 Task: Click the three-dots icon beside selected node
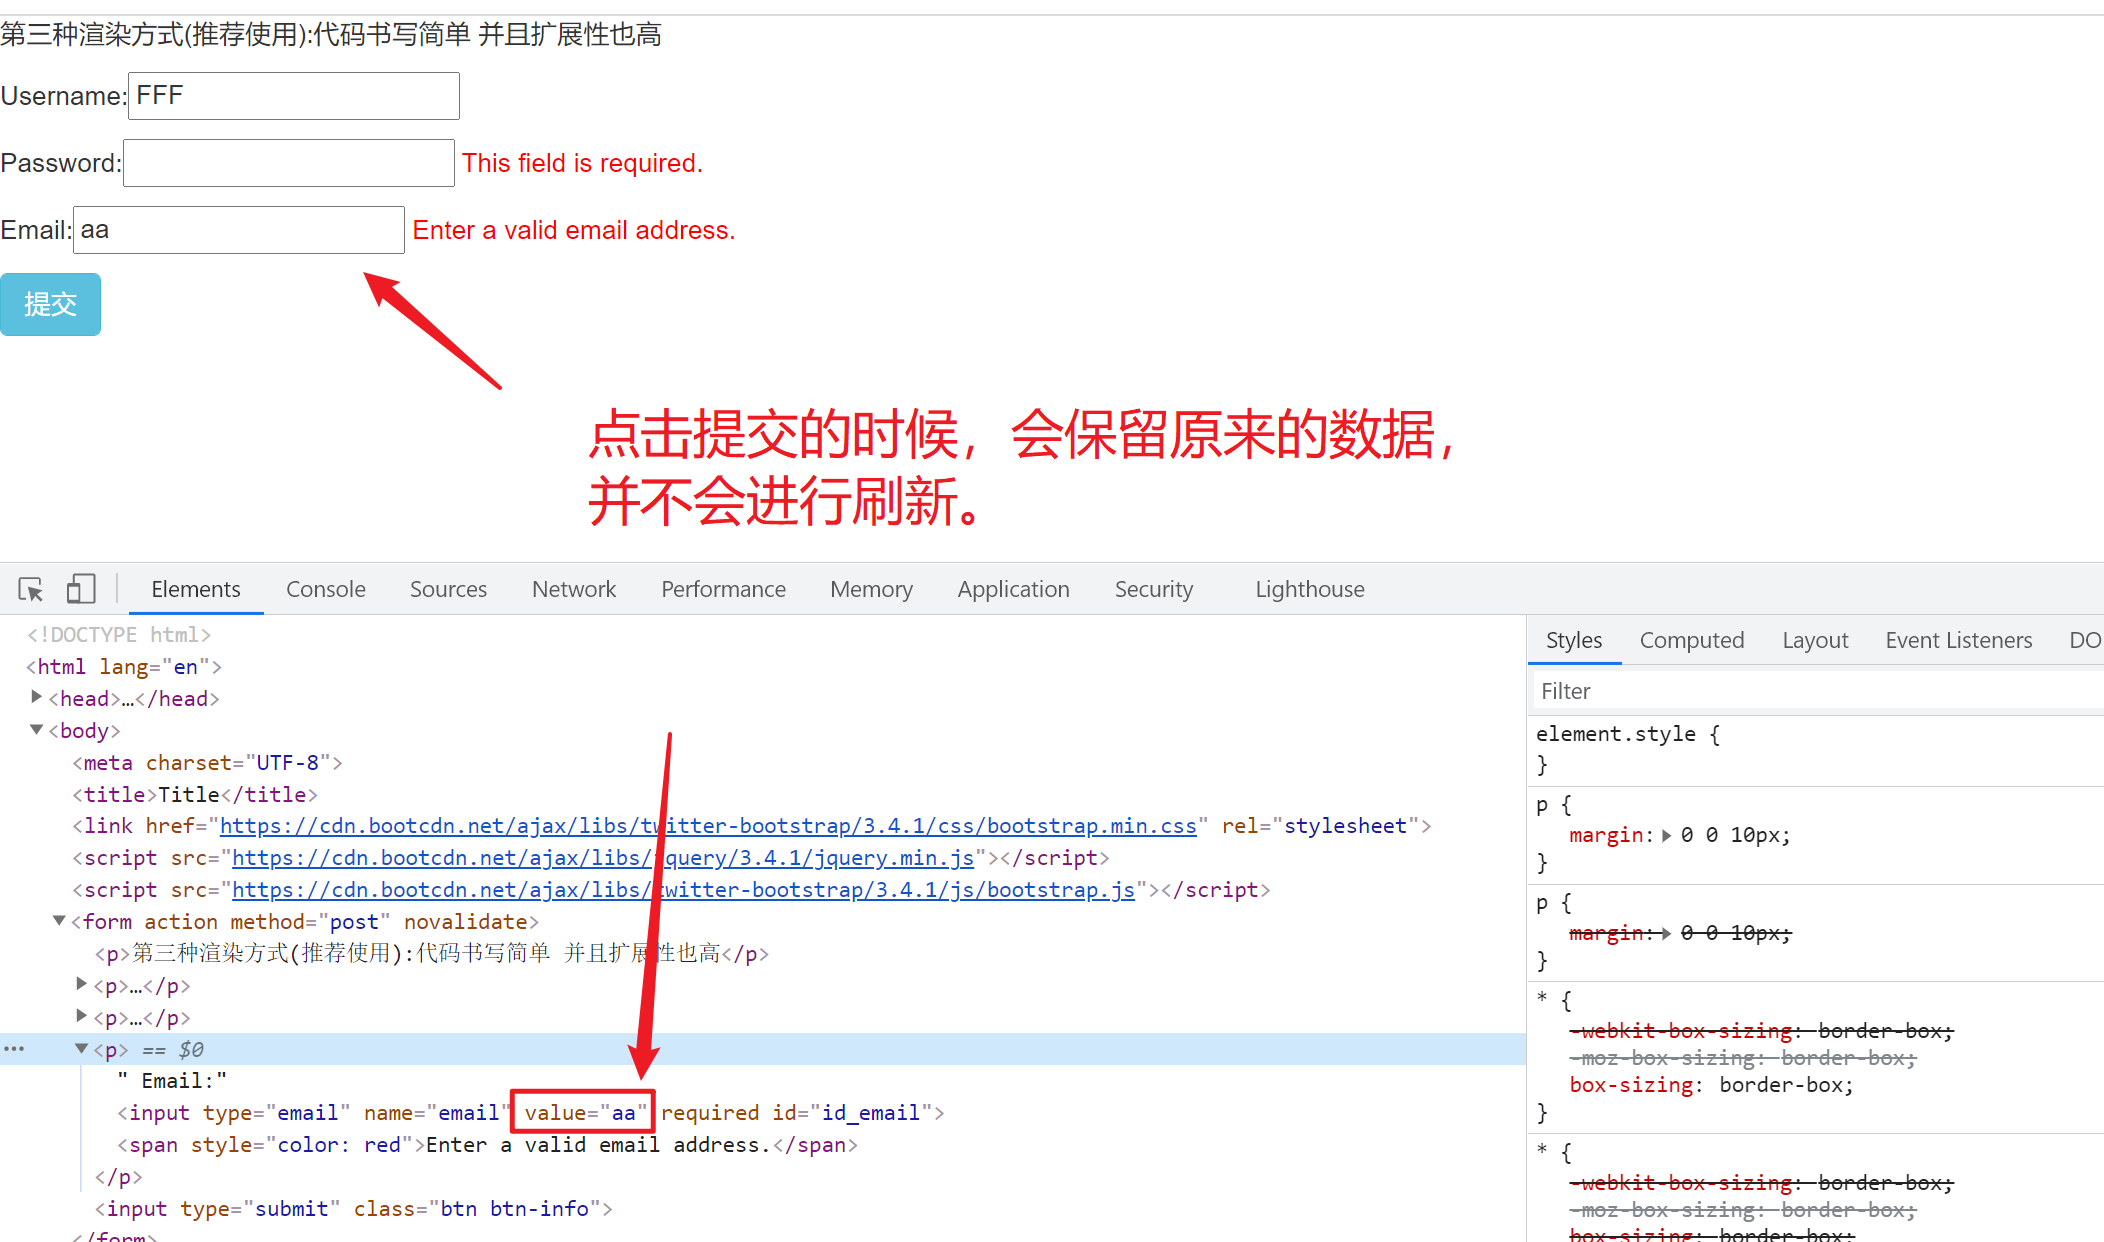point(14,1049)
